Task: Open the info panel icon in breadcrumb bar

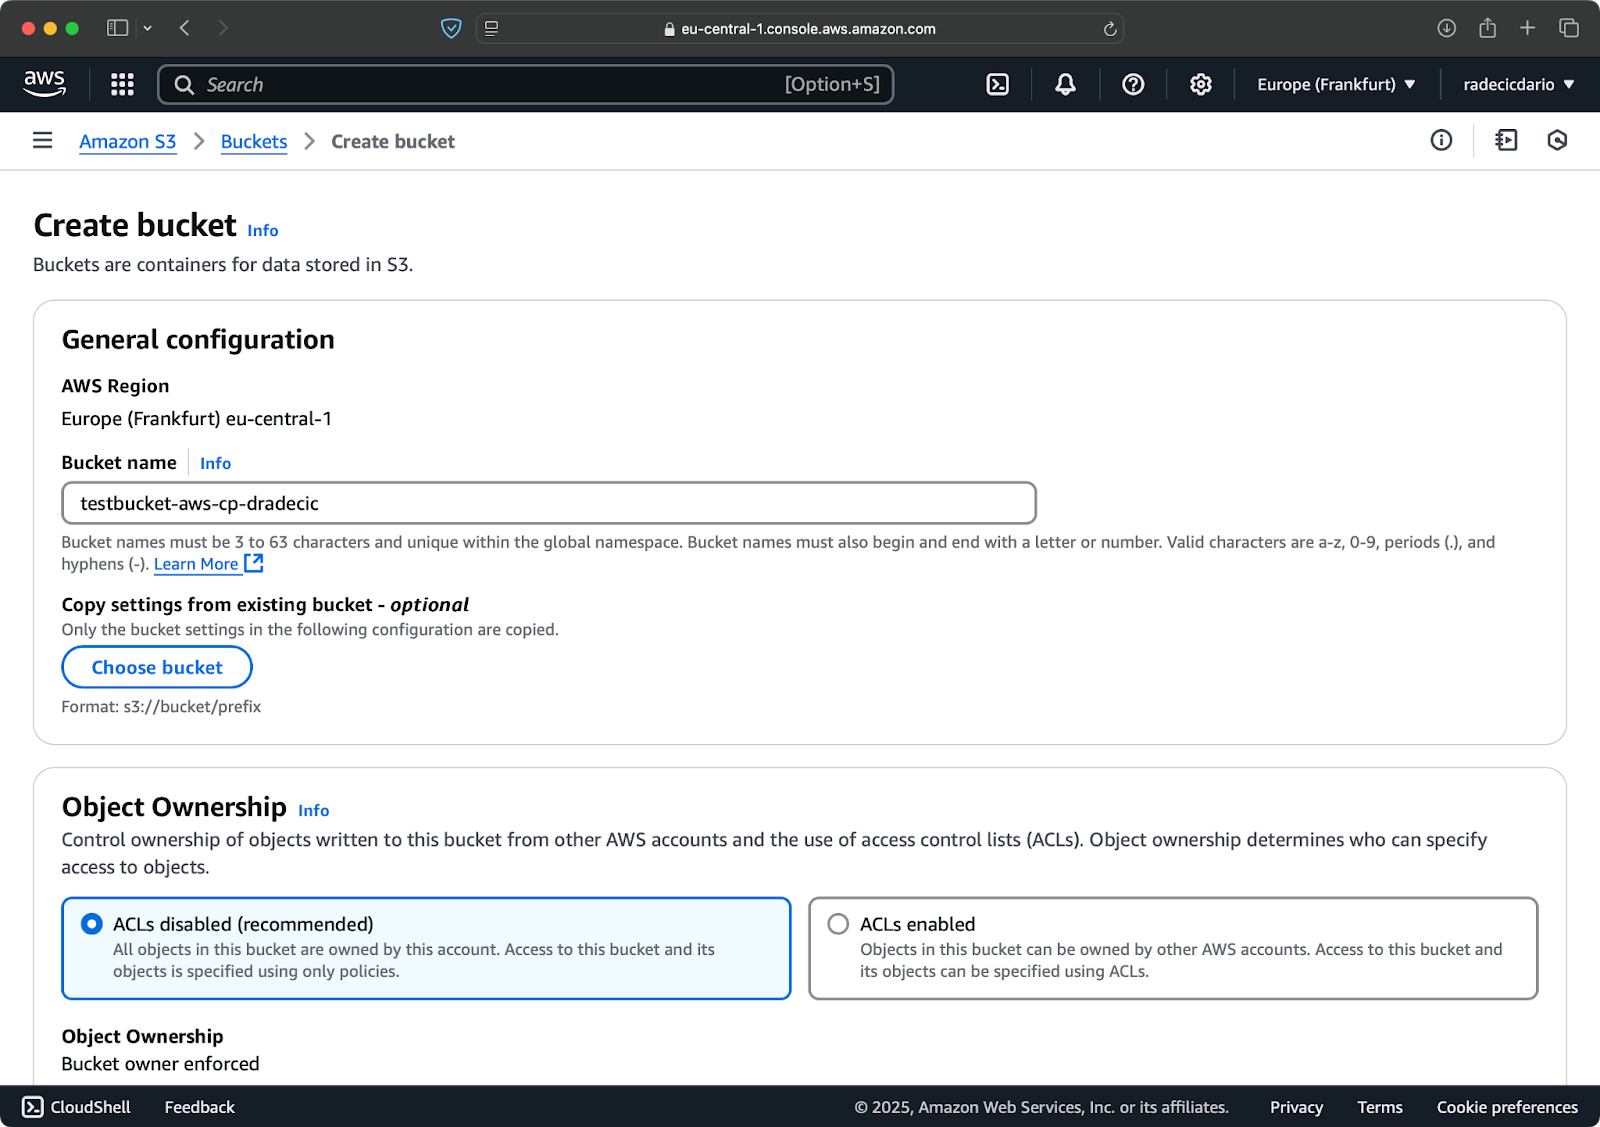Action: [x=1441, y=141]
